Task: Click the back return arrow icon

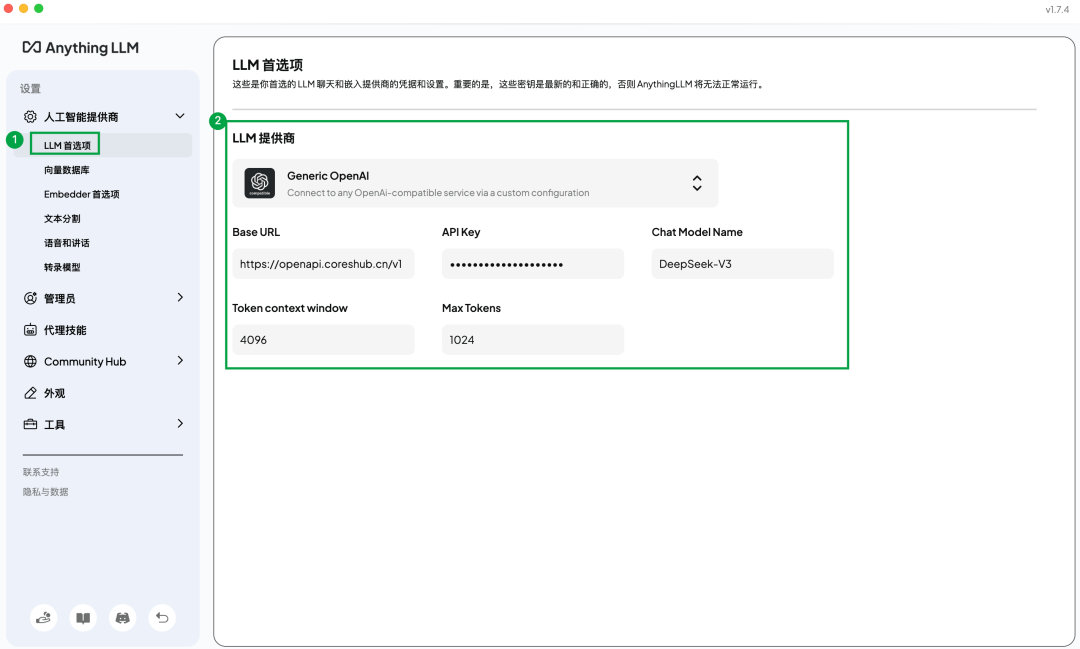Action: click(162, 617)
